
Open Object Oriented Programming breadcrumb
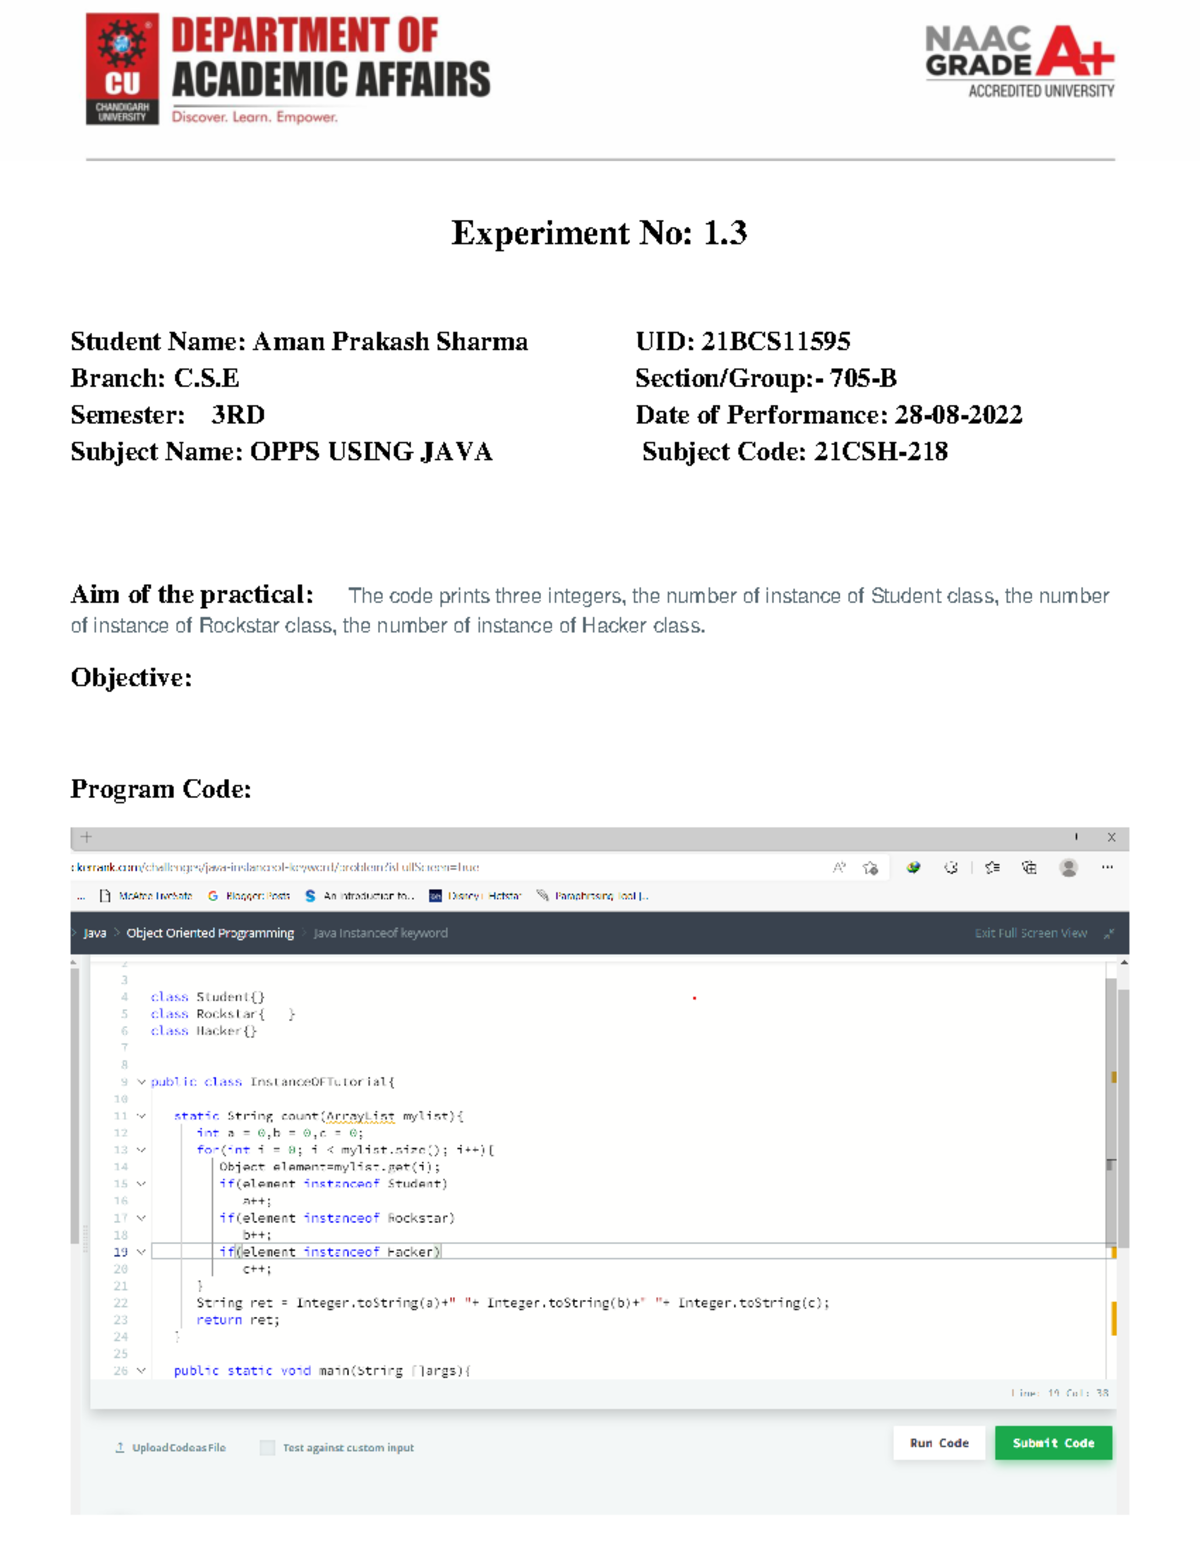[210, 934]
